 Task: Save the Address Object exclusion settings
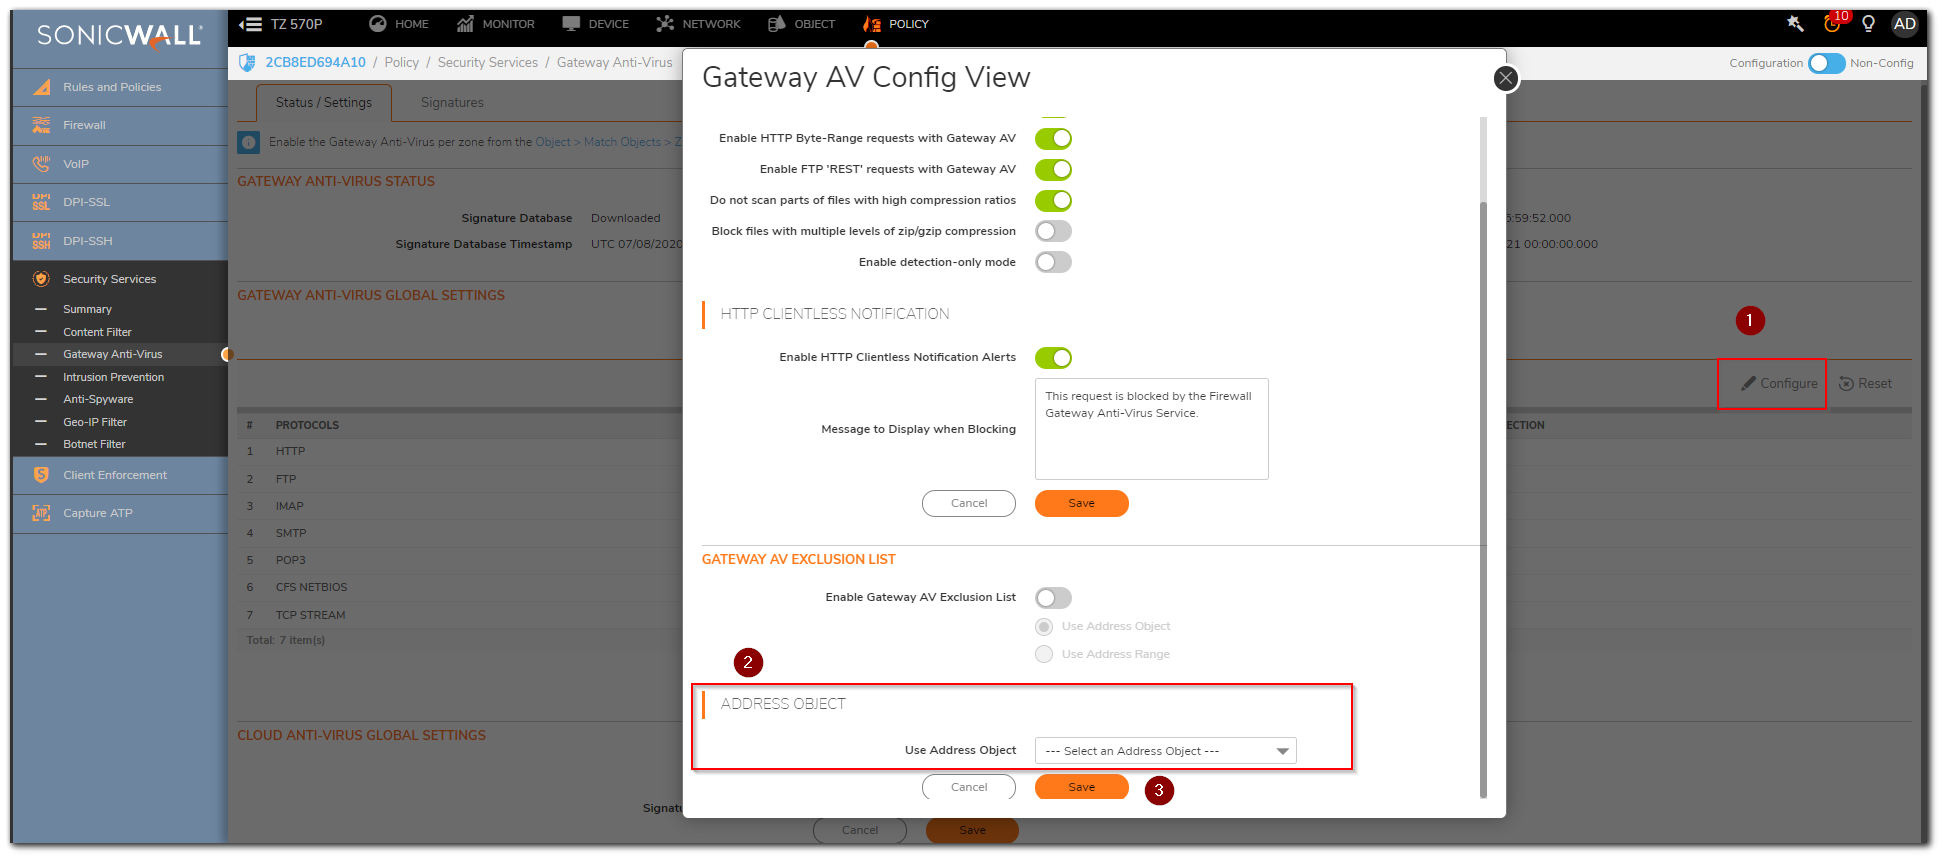[1081, 787]
